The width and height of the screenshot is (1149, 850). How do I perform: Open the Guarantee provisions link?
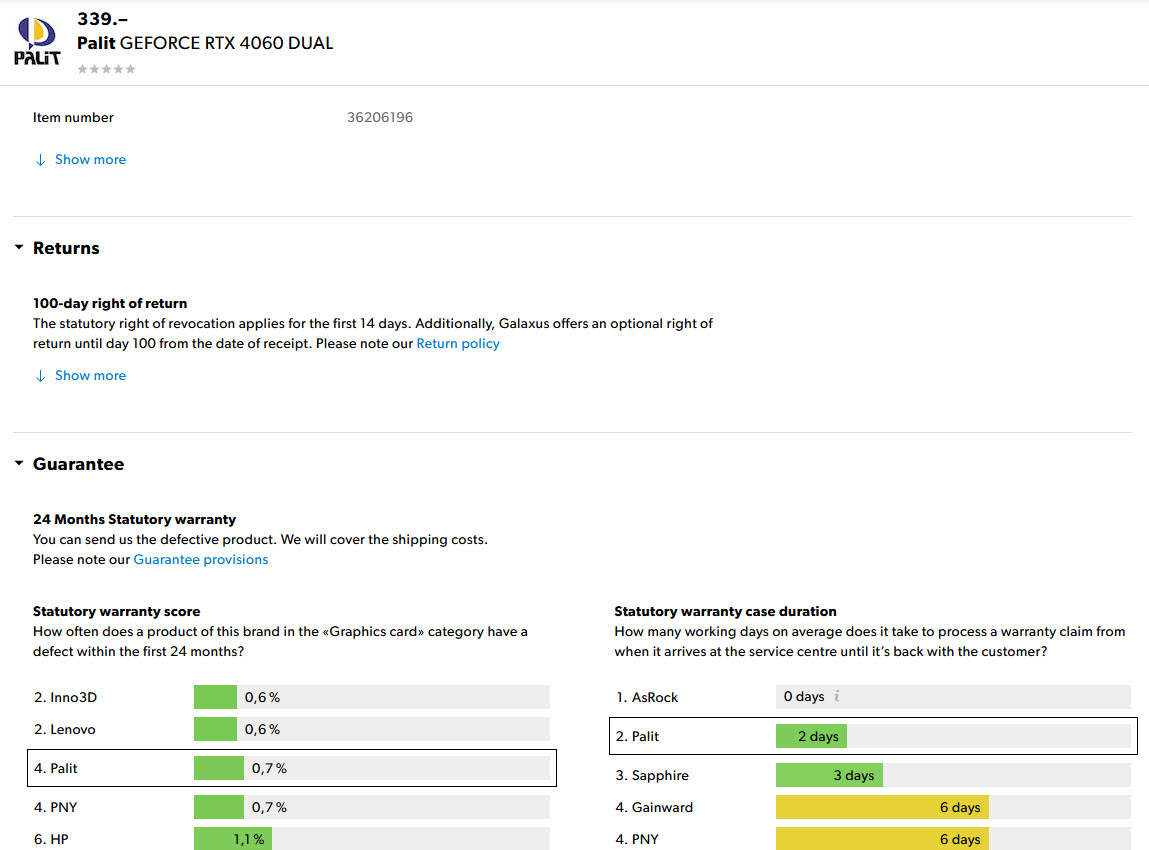[x=201, y=560]
